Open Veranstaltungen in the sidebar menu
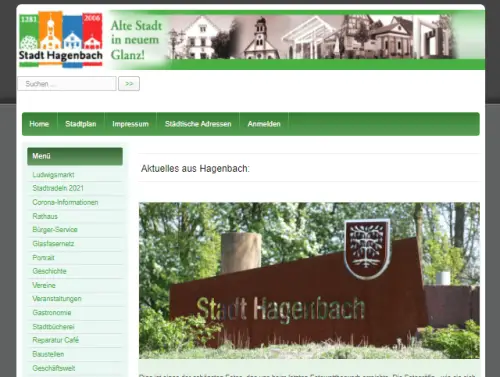 pos(57,299)
